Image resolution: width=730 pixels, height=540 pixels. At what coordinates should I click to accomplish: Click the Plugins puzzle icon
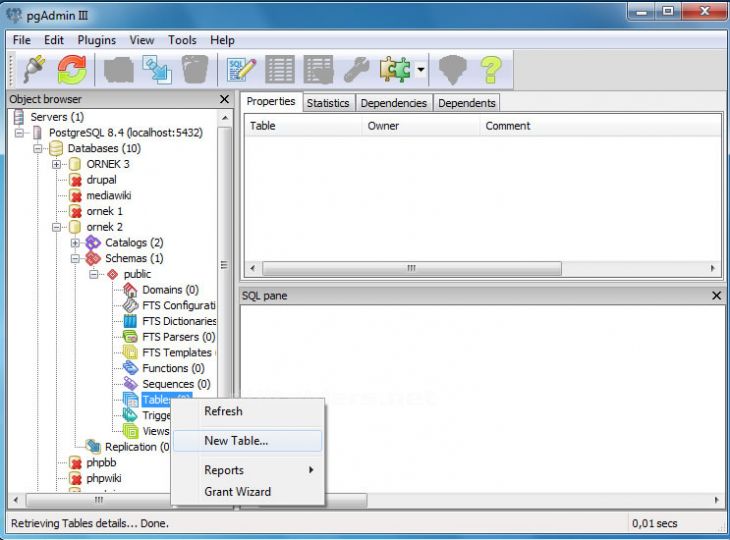click(395, 70)
